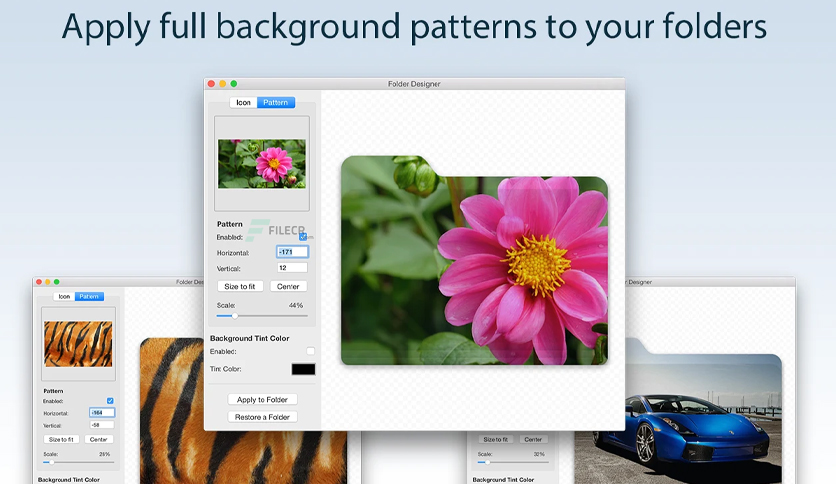This screenshot has width=836, height=484.
Task: Select the Pattern tab in tiger window
Action: tap(89, 296)
